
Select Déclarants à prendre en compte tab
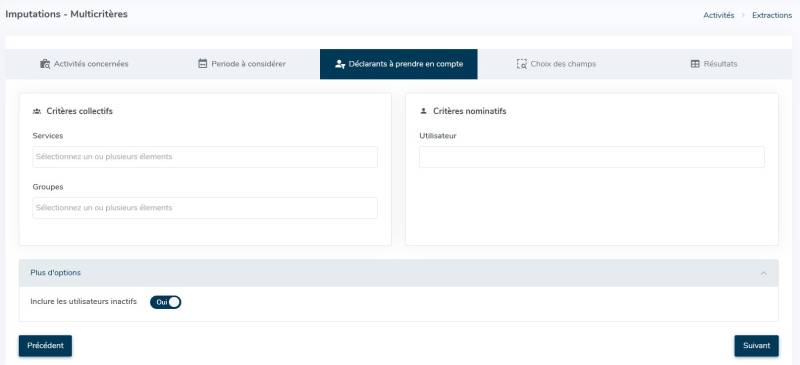click(x=398, y=64)
